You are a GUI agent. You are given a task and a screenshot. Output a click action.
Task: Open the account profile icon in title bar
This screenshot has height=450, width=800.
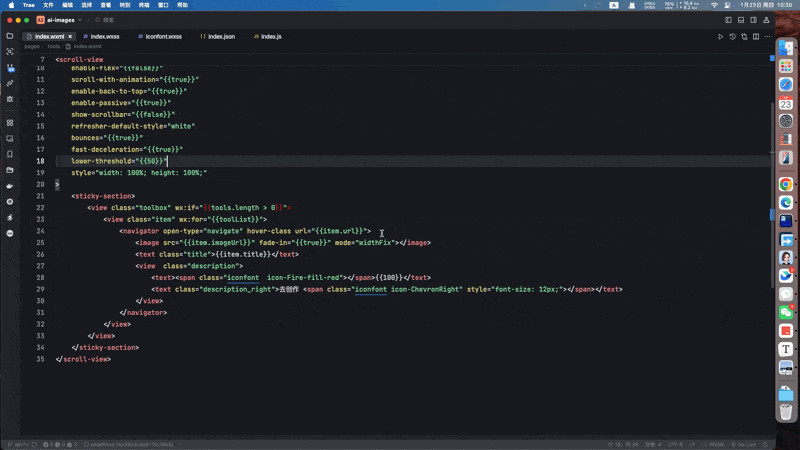pos(766,20)
